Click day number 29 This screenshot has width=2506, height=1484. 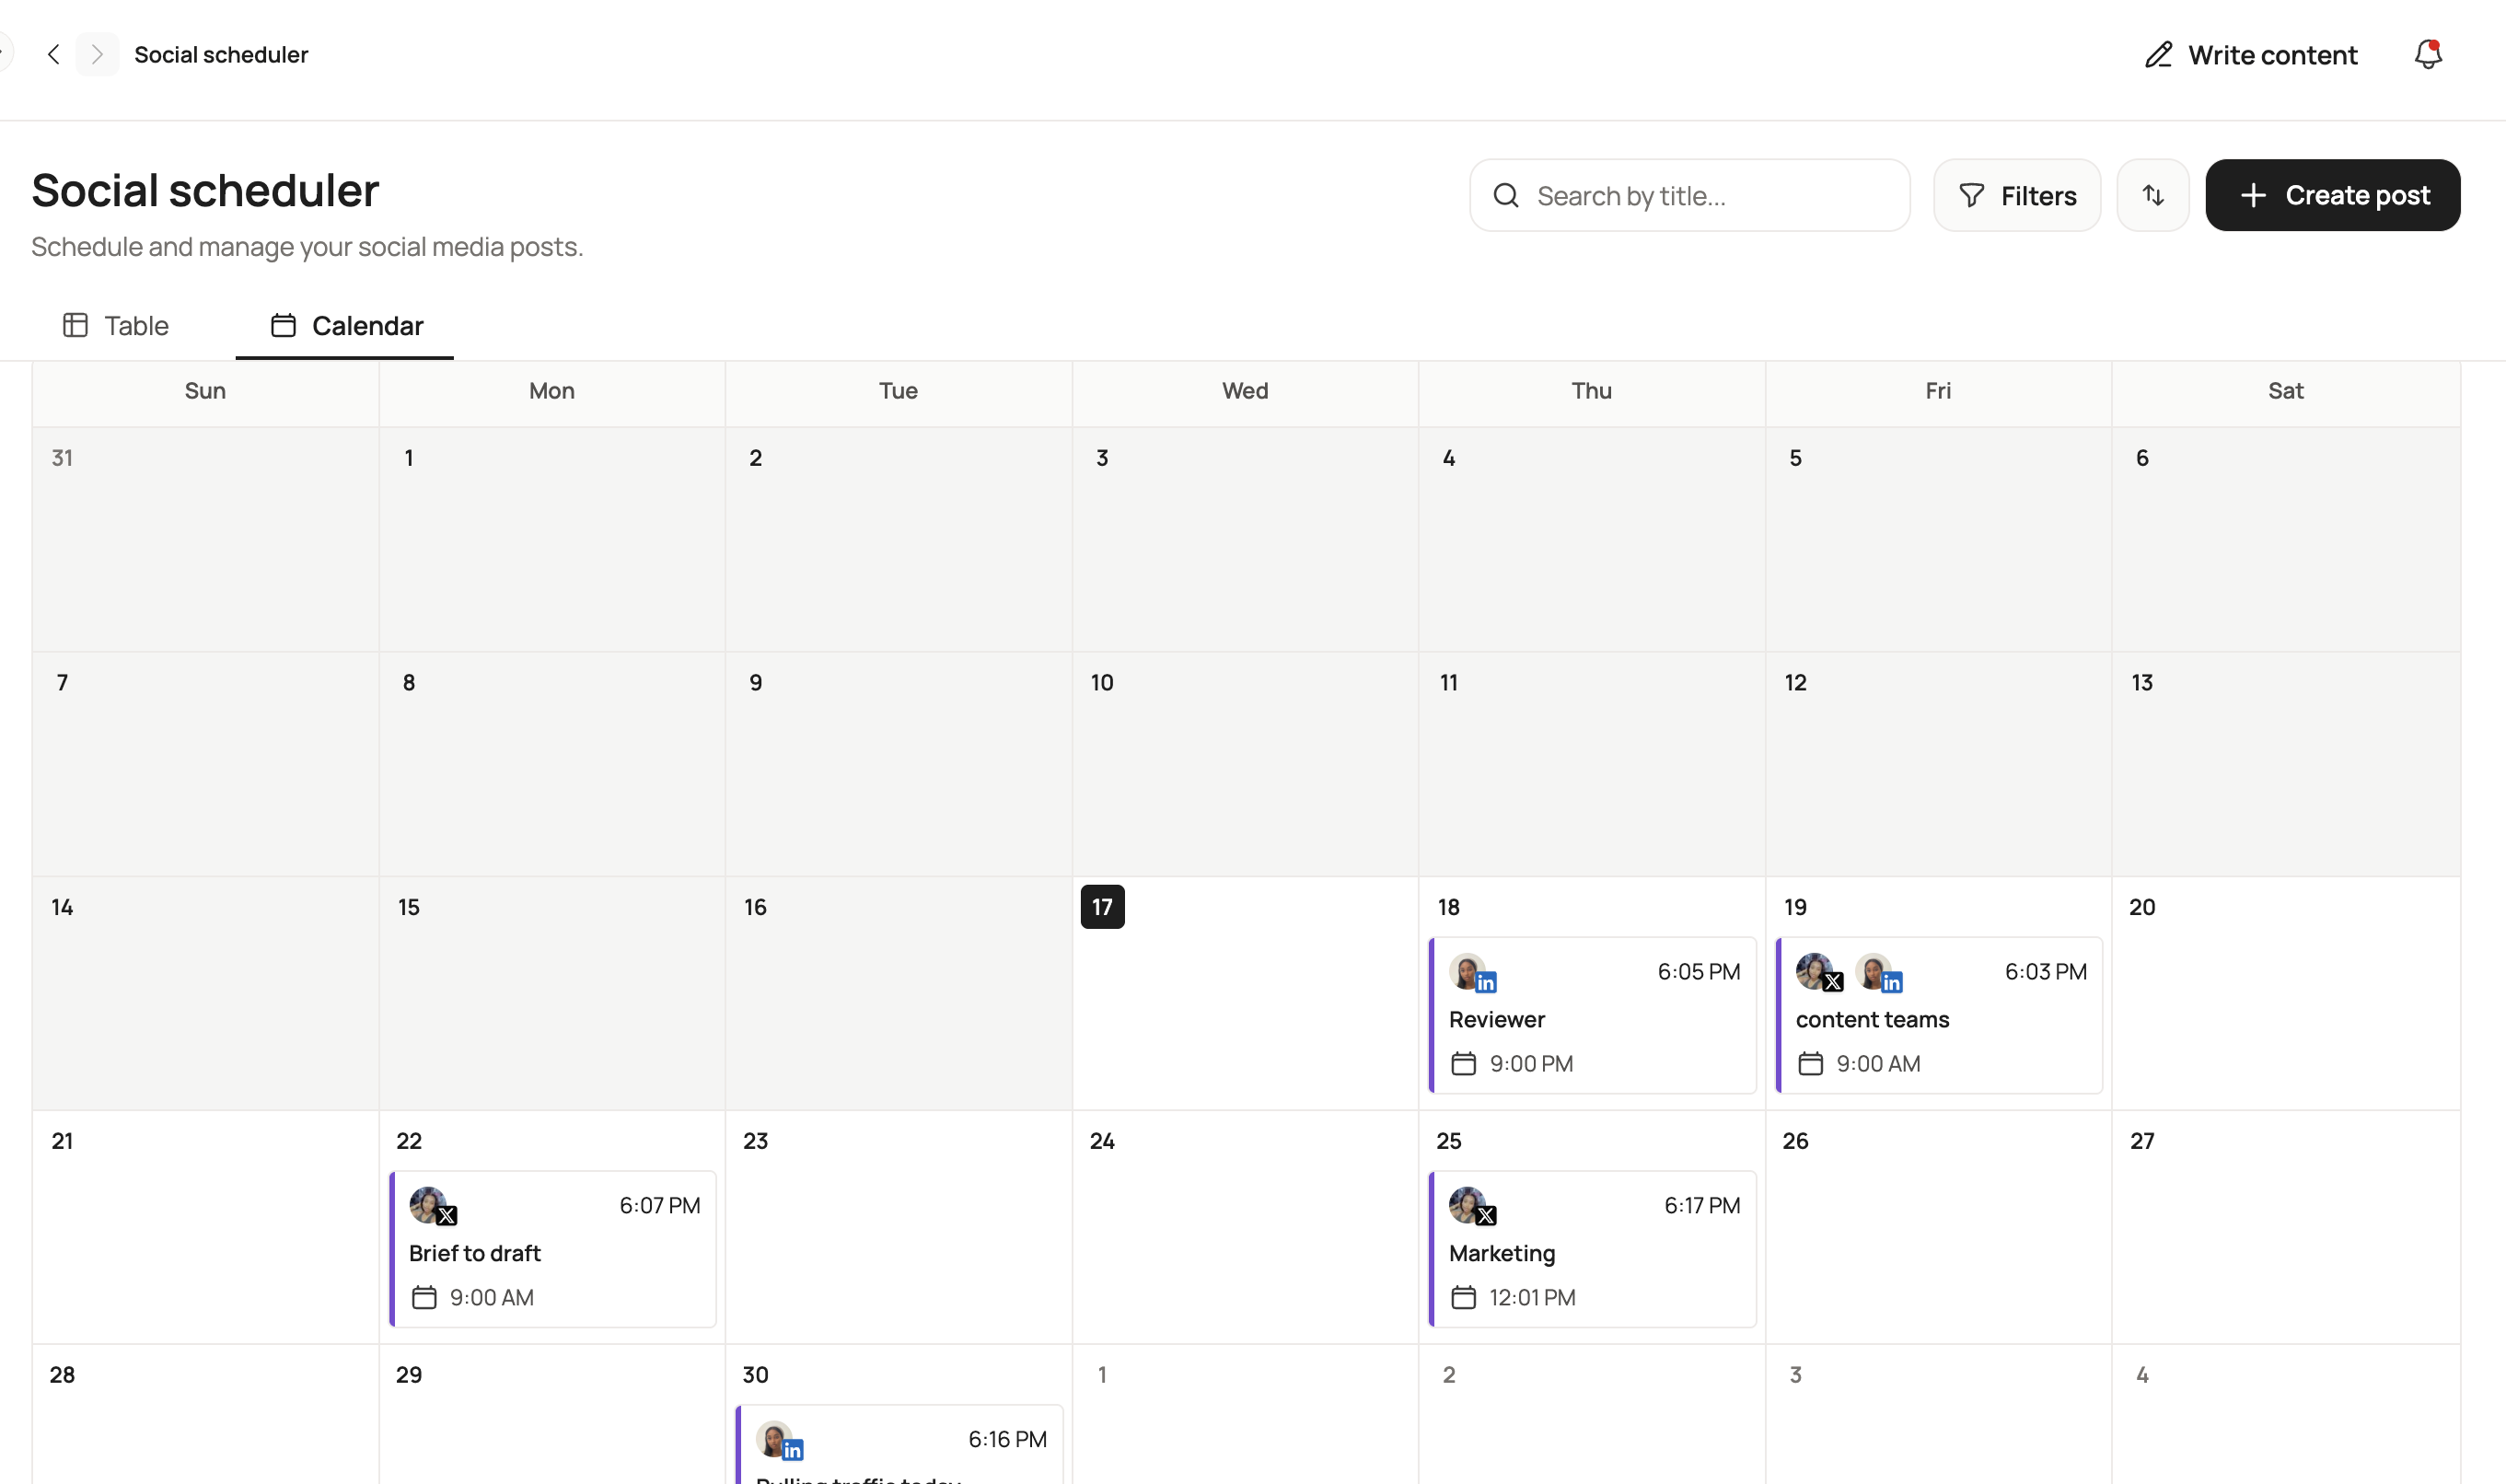(409, 1375)
